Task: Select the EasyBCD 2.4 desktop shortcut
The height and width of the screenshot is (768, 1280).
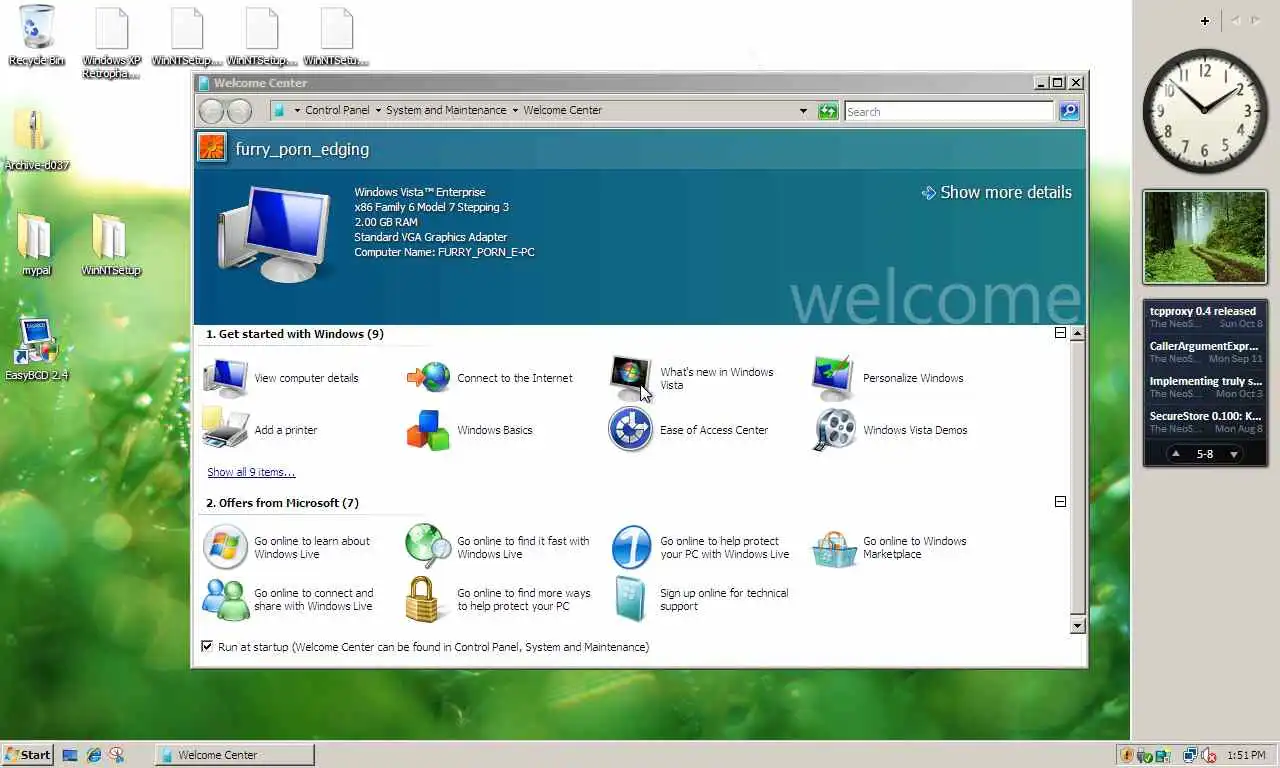Action: [37, 349]
